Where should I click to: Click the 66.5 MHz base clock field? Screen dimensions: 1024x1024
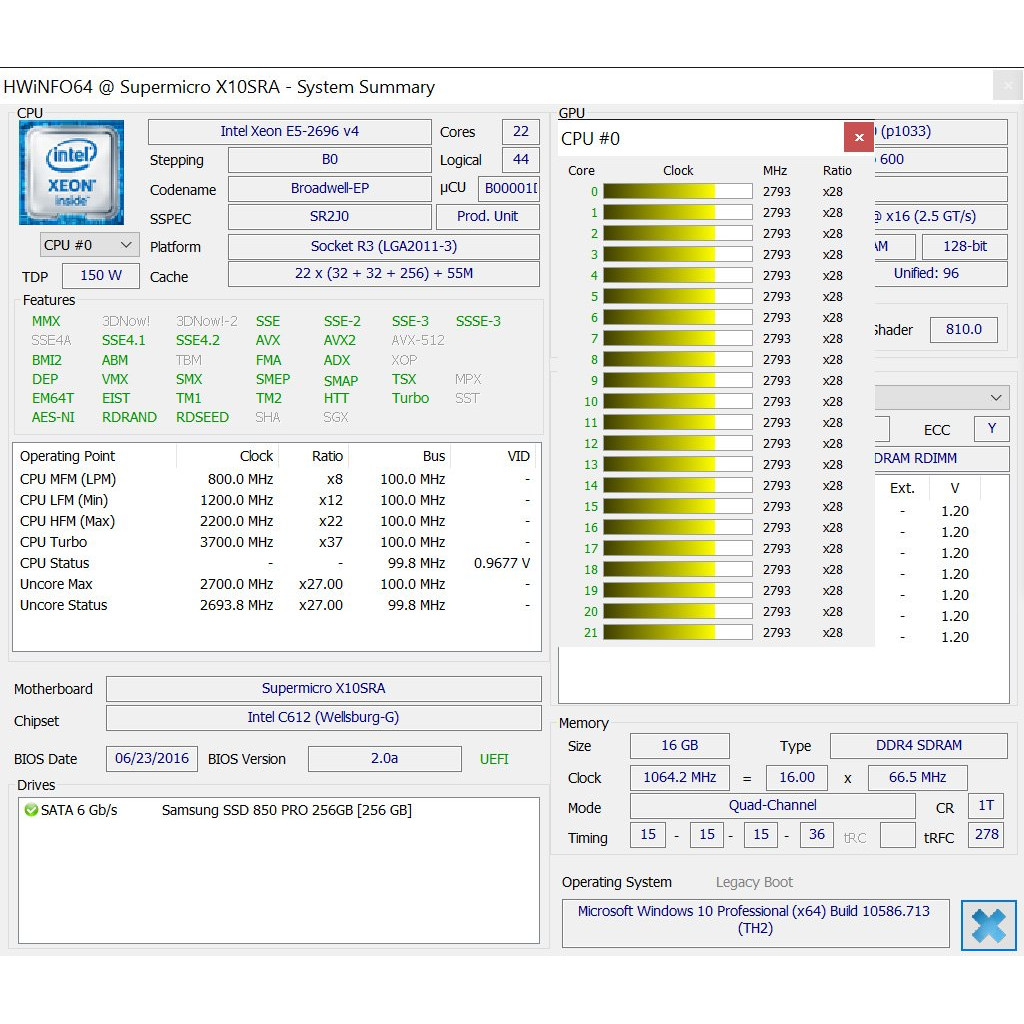click(917, 777)
